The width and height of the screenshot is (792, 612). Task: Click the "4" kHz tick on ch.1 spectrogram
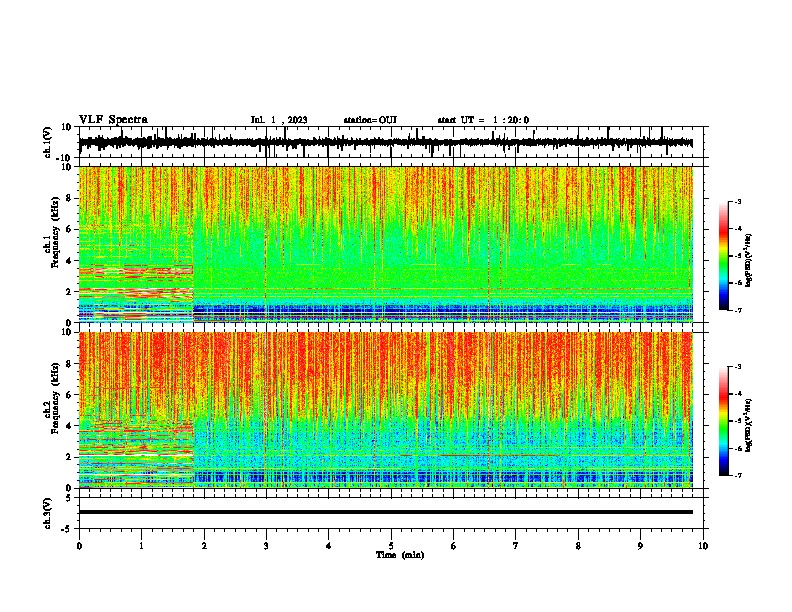(x=70, y=261)
